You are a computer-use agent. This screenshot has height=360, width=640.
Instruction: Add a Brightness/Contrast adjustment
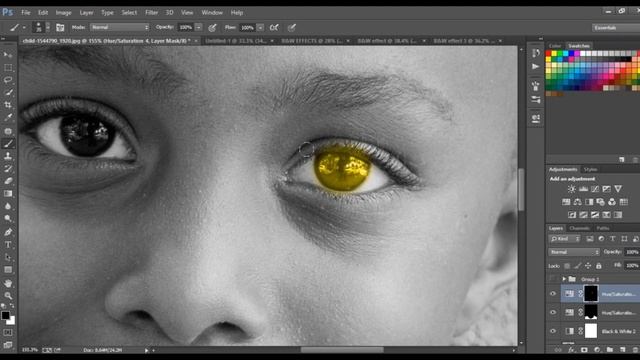click(x=571, y=189)
